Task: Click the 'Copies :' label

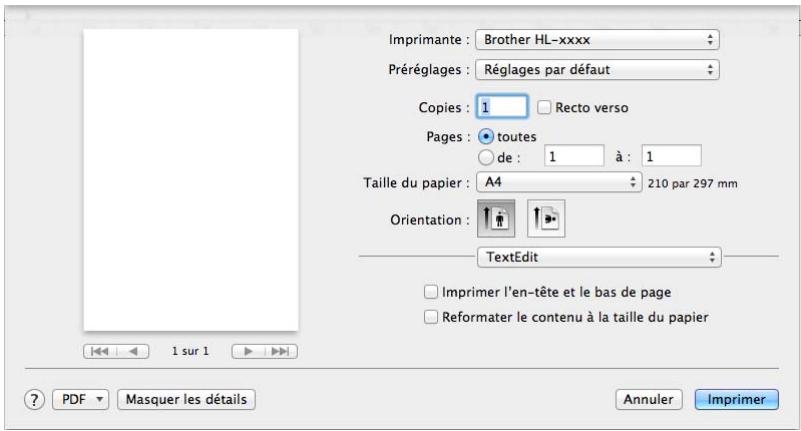Action: tap(444, 108)
